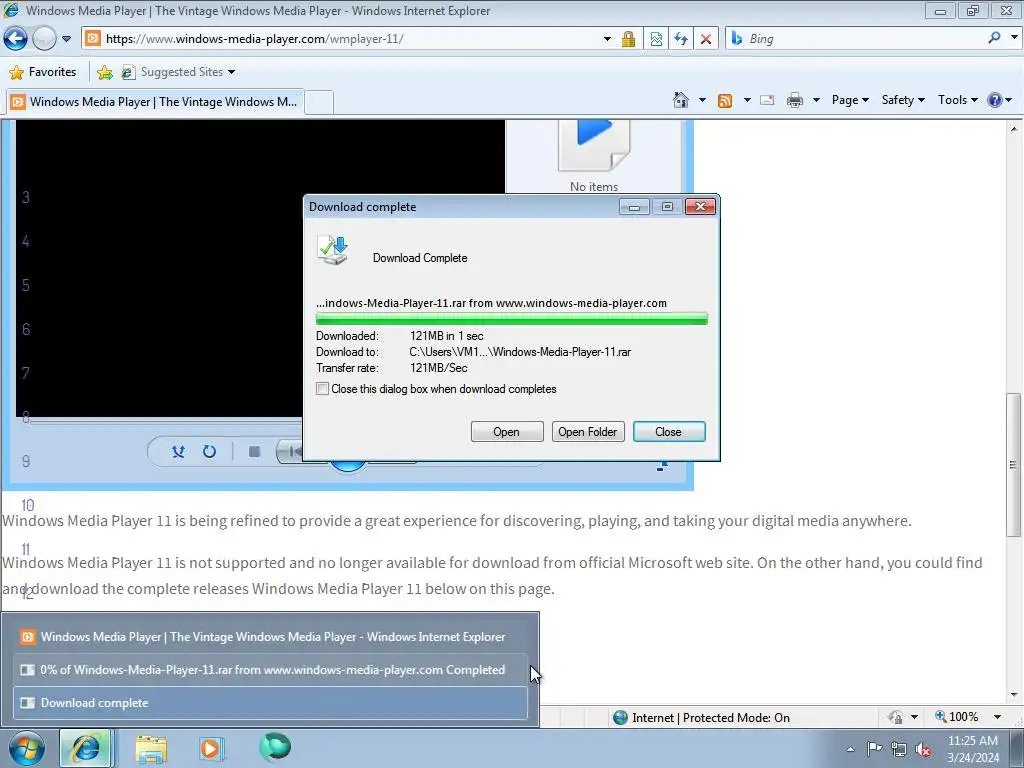Click Close button in Download complete dialog
The width and height of the screenshot is (1024, 768).
pos(669,432)
